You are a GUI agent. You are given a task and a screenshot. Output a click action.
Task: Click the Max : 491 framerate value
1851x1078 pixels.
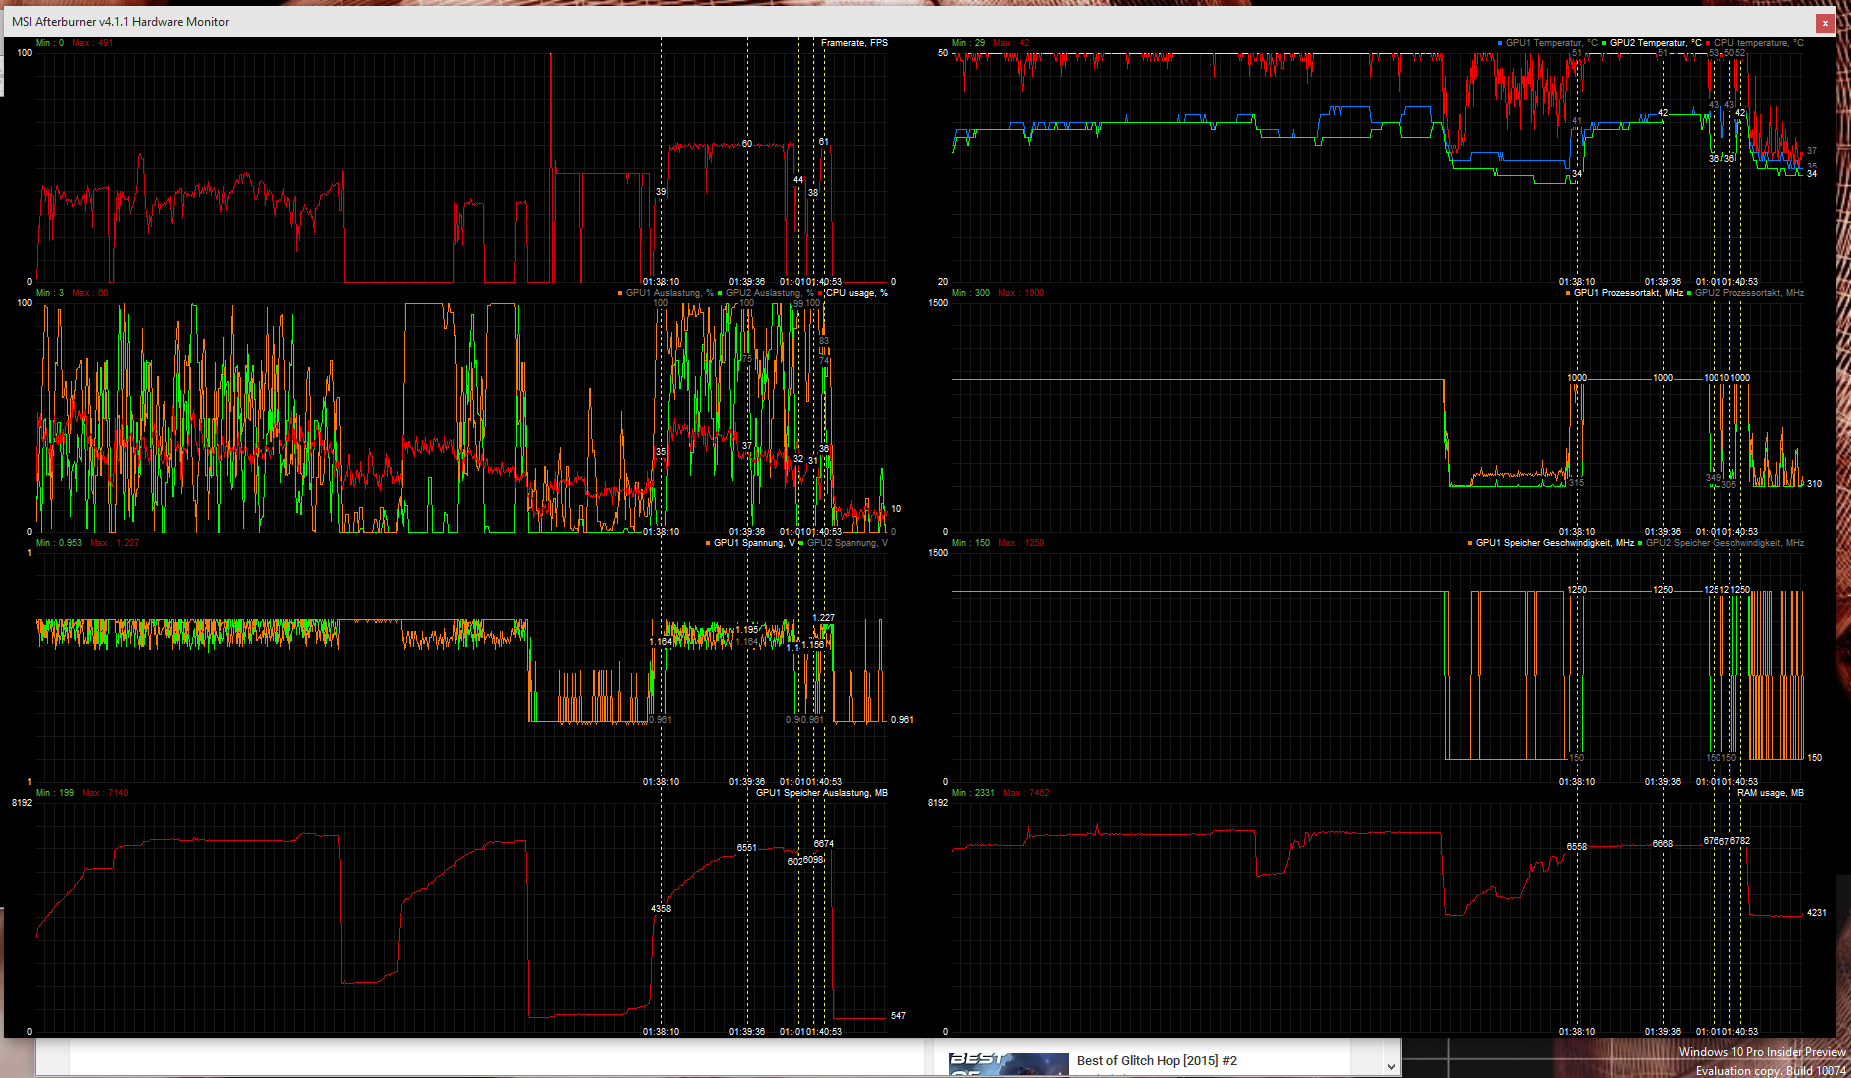point(93,43)
